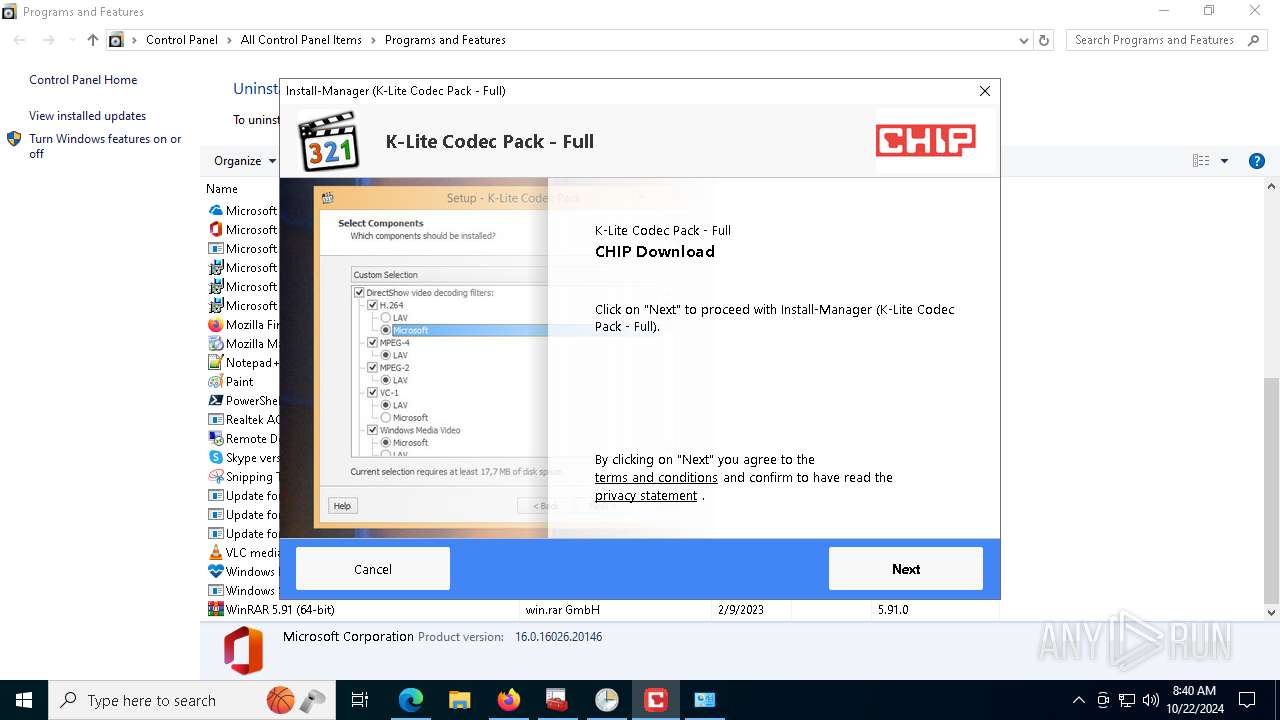
Task: Select the Paint entry in program list
Action: tap(232, 382)
